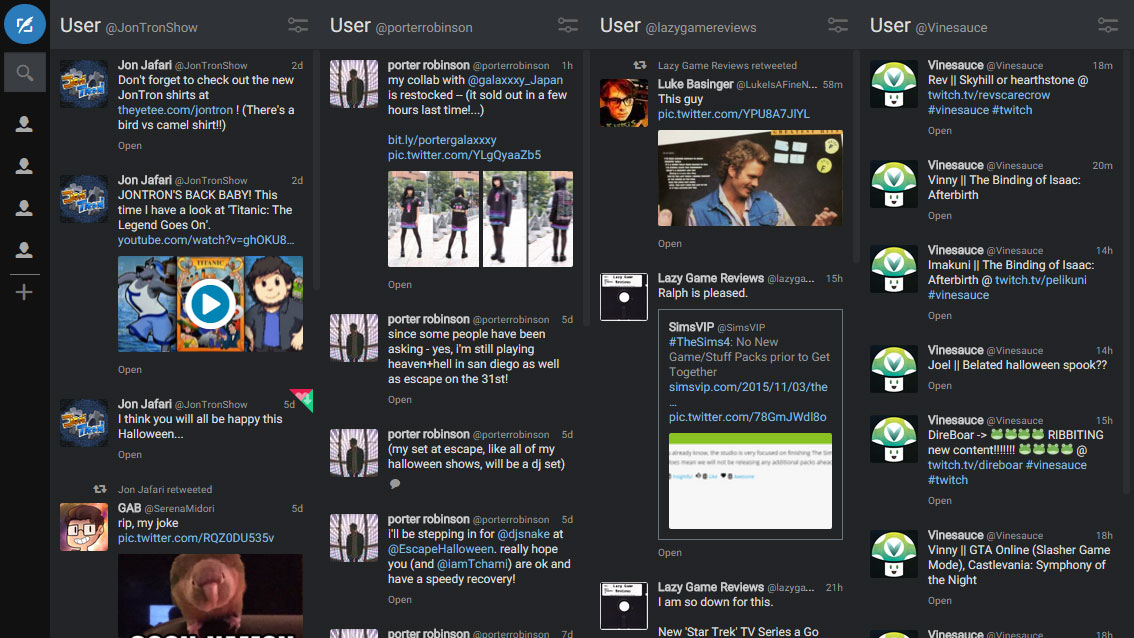
Task: Open @porterrobinson column settings icon
Action: pos(568,26)
